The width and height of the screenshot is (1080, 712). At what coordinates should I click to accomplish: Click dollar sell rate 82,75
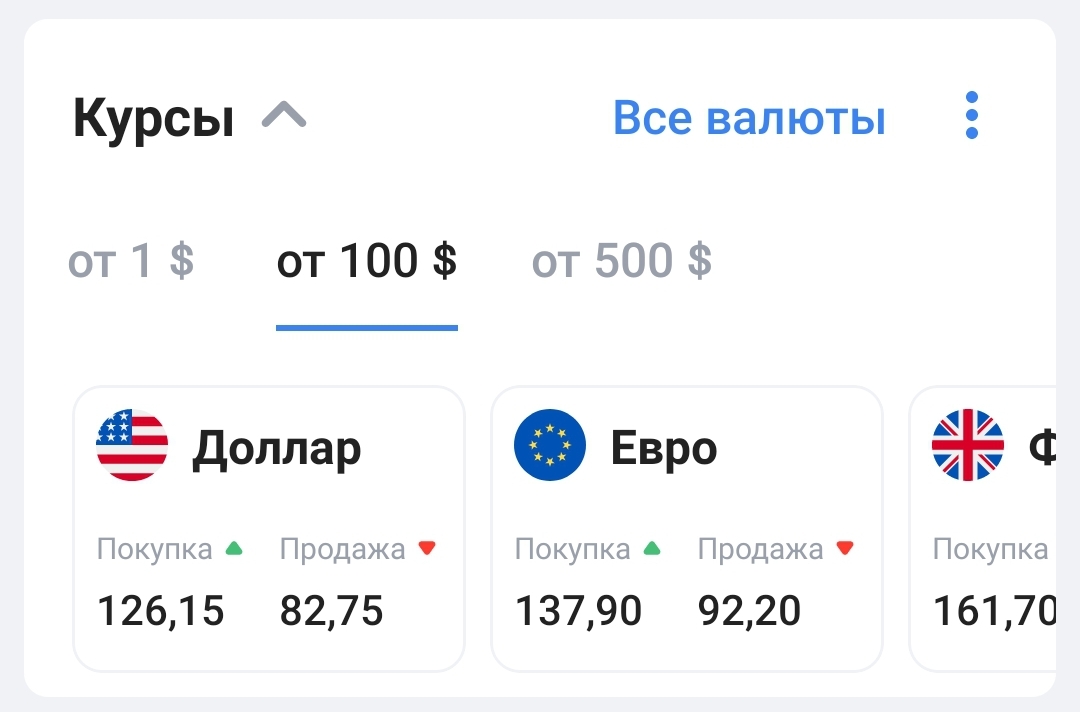331,611
